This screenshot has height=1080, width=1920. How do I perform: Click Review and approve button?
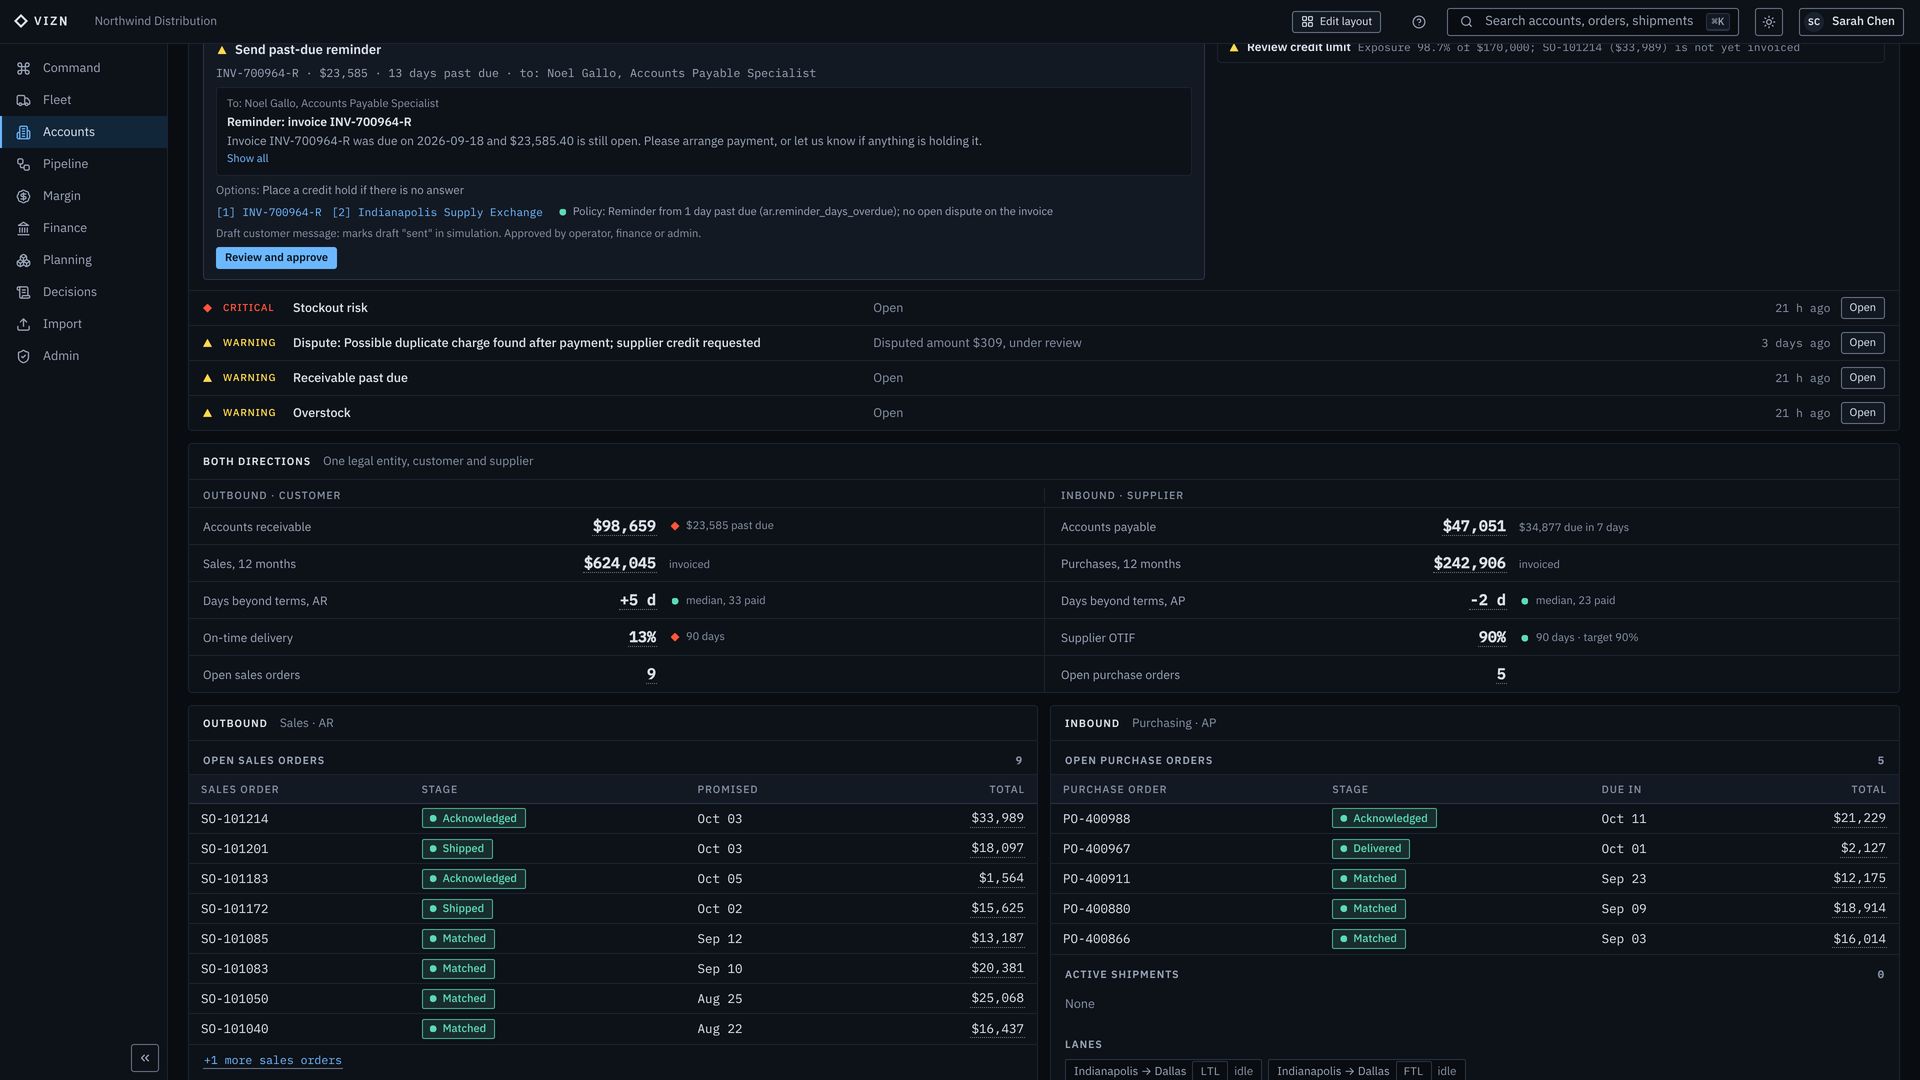click(276, 258)
